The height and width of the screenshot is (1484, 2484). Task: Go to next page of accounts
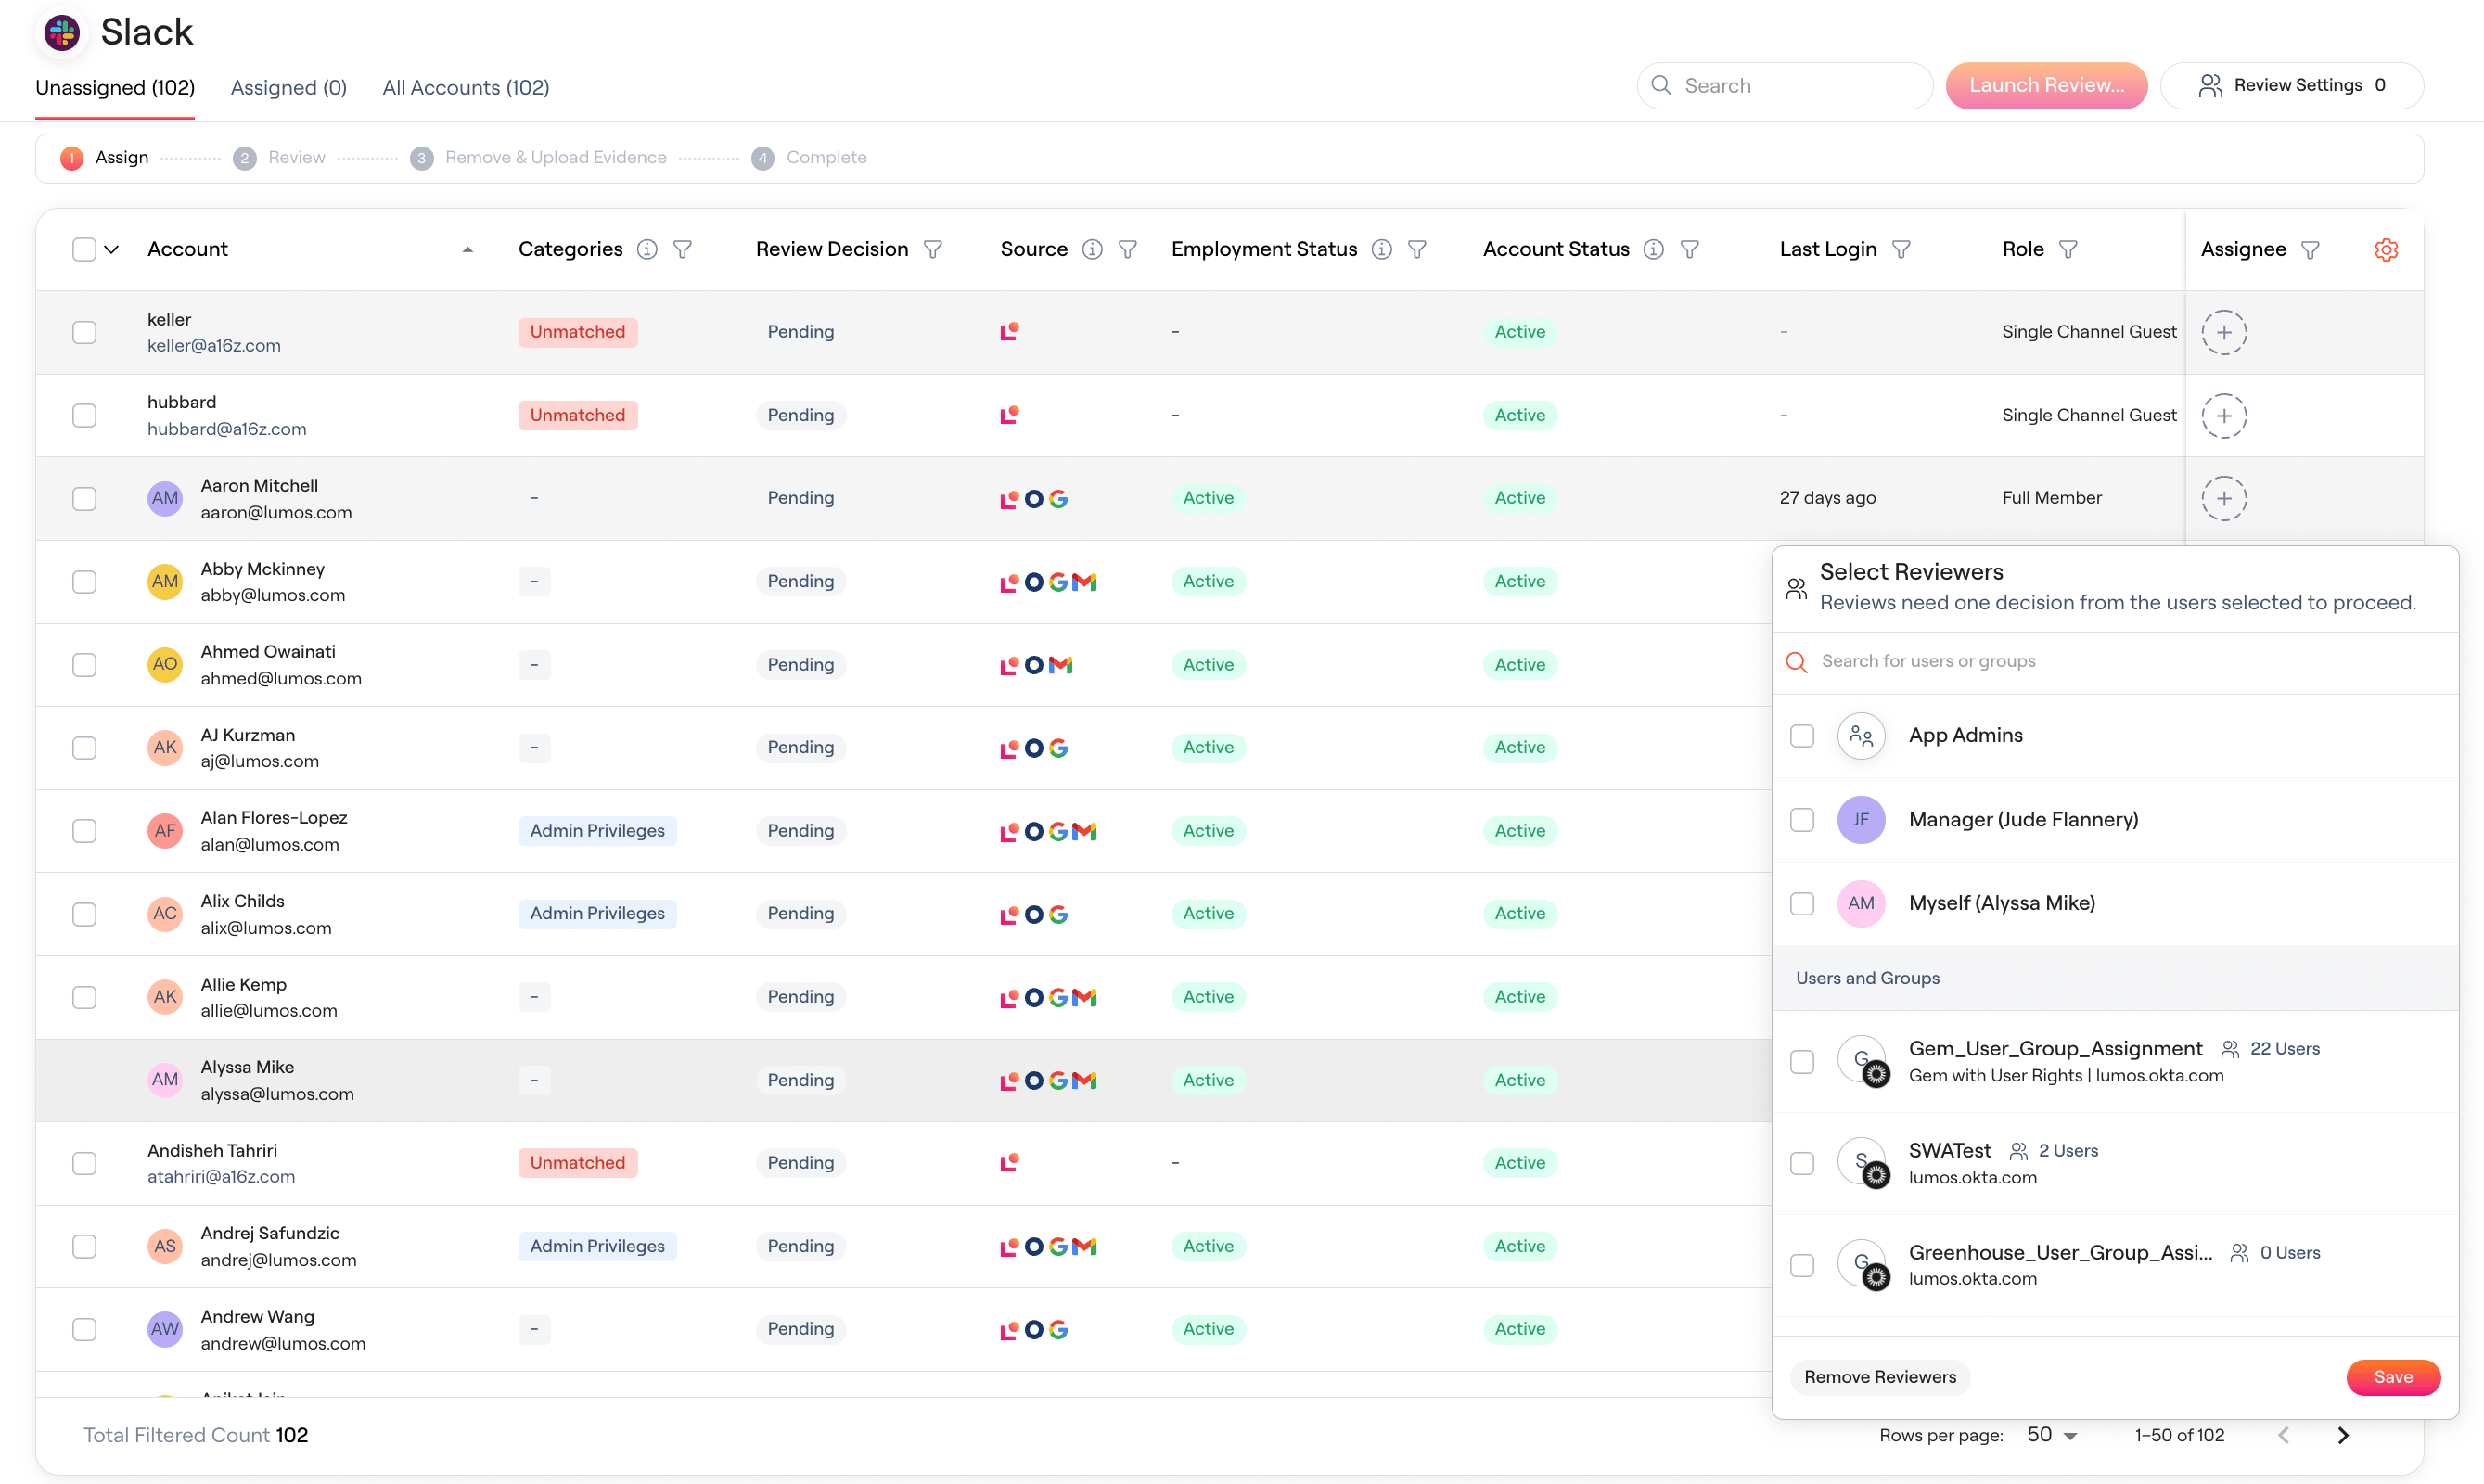click(2343, 1435)
